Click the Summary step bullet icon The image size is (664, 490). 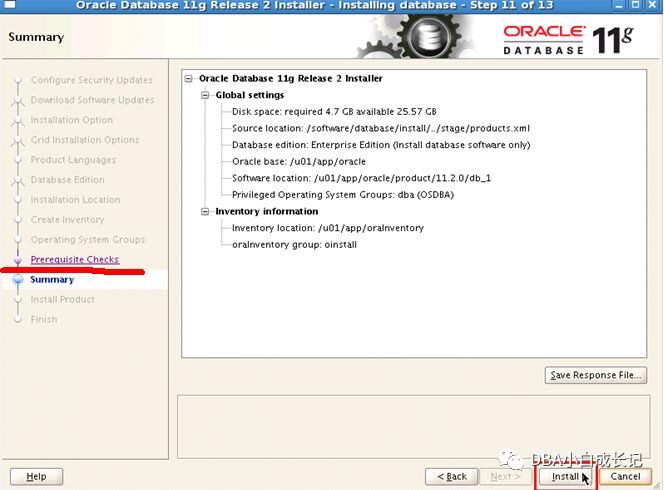[18, 280]
